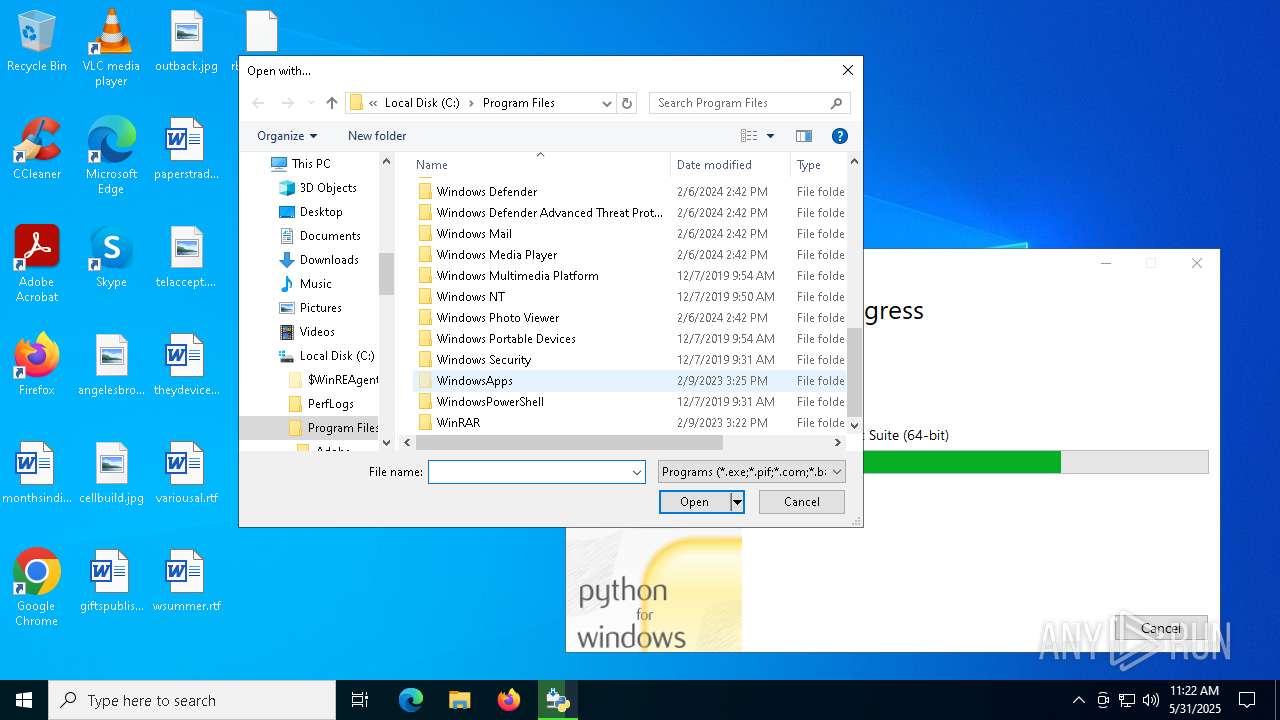1280x720 pixels.
Task: Click the Up to parent folder arrow
Action: pos(332,103)
